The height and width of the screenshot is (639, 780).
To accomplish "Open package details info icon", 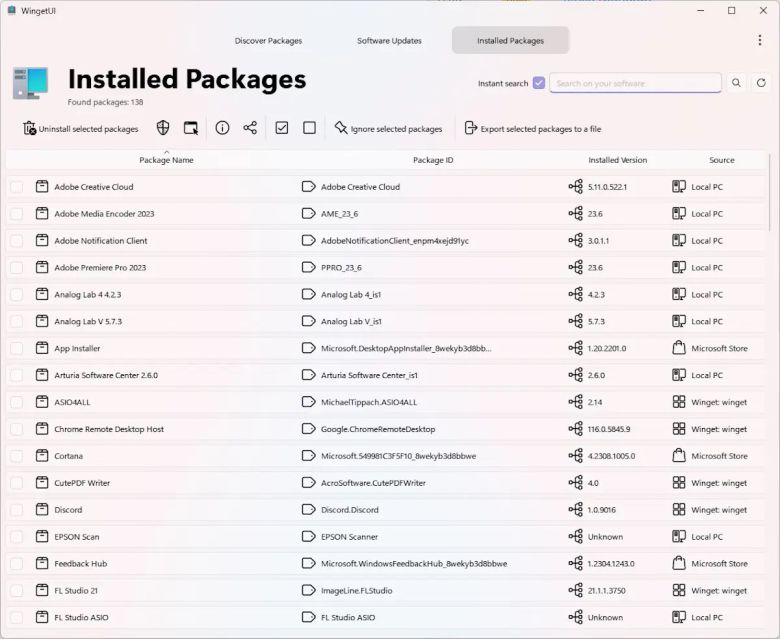I will tap(222, 128).
